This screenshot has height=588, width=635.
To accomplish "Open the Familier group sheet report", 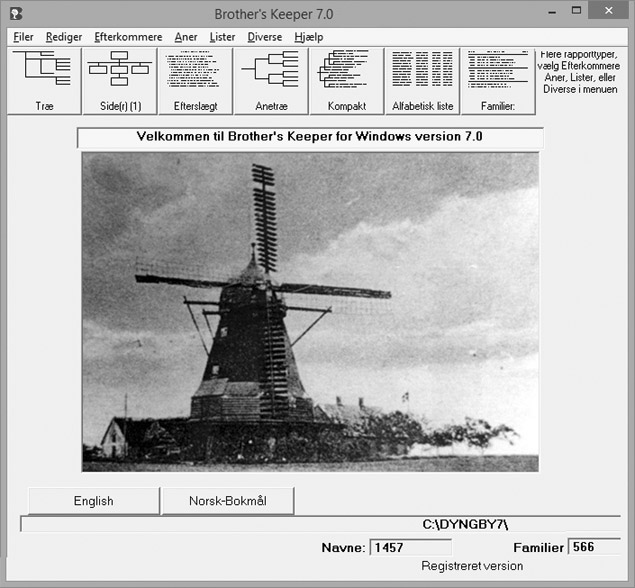I will point(498,81).
